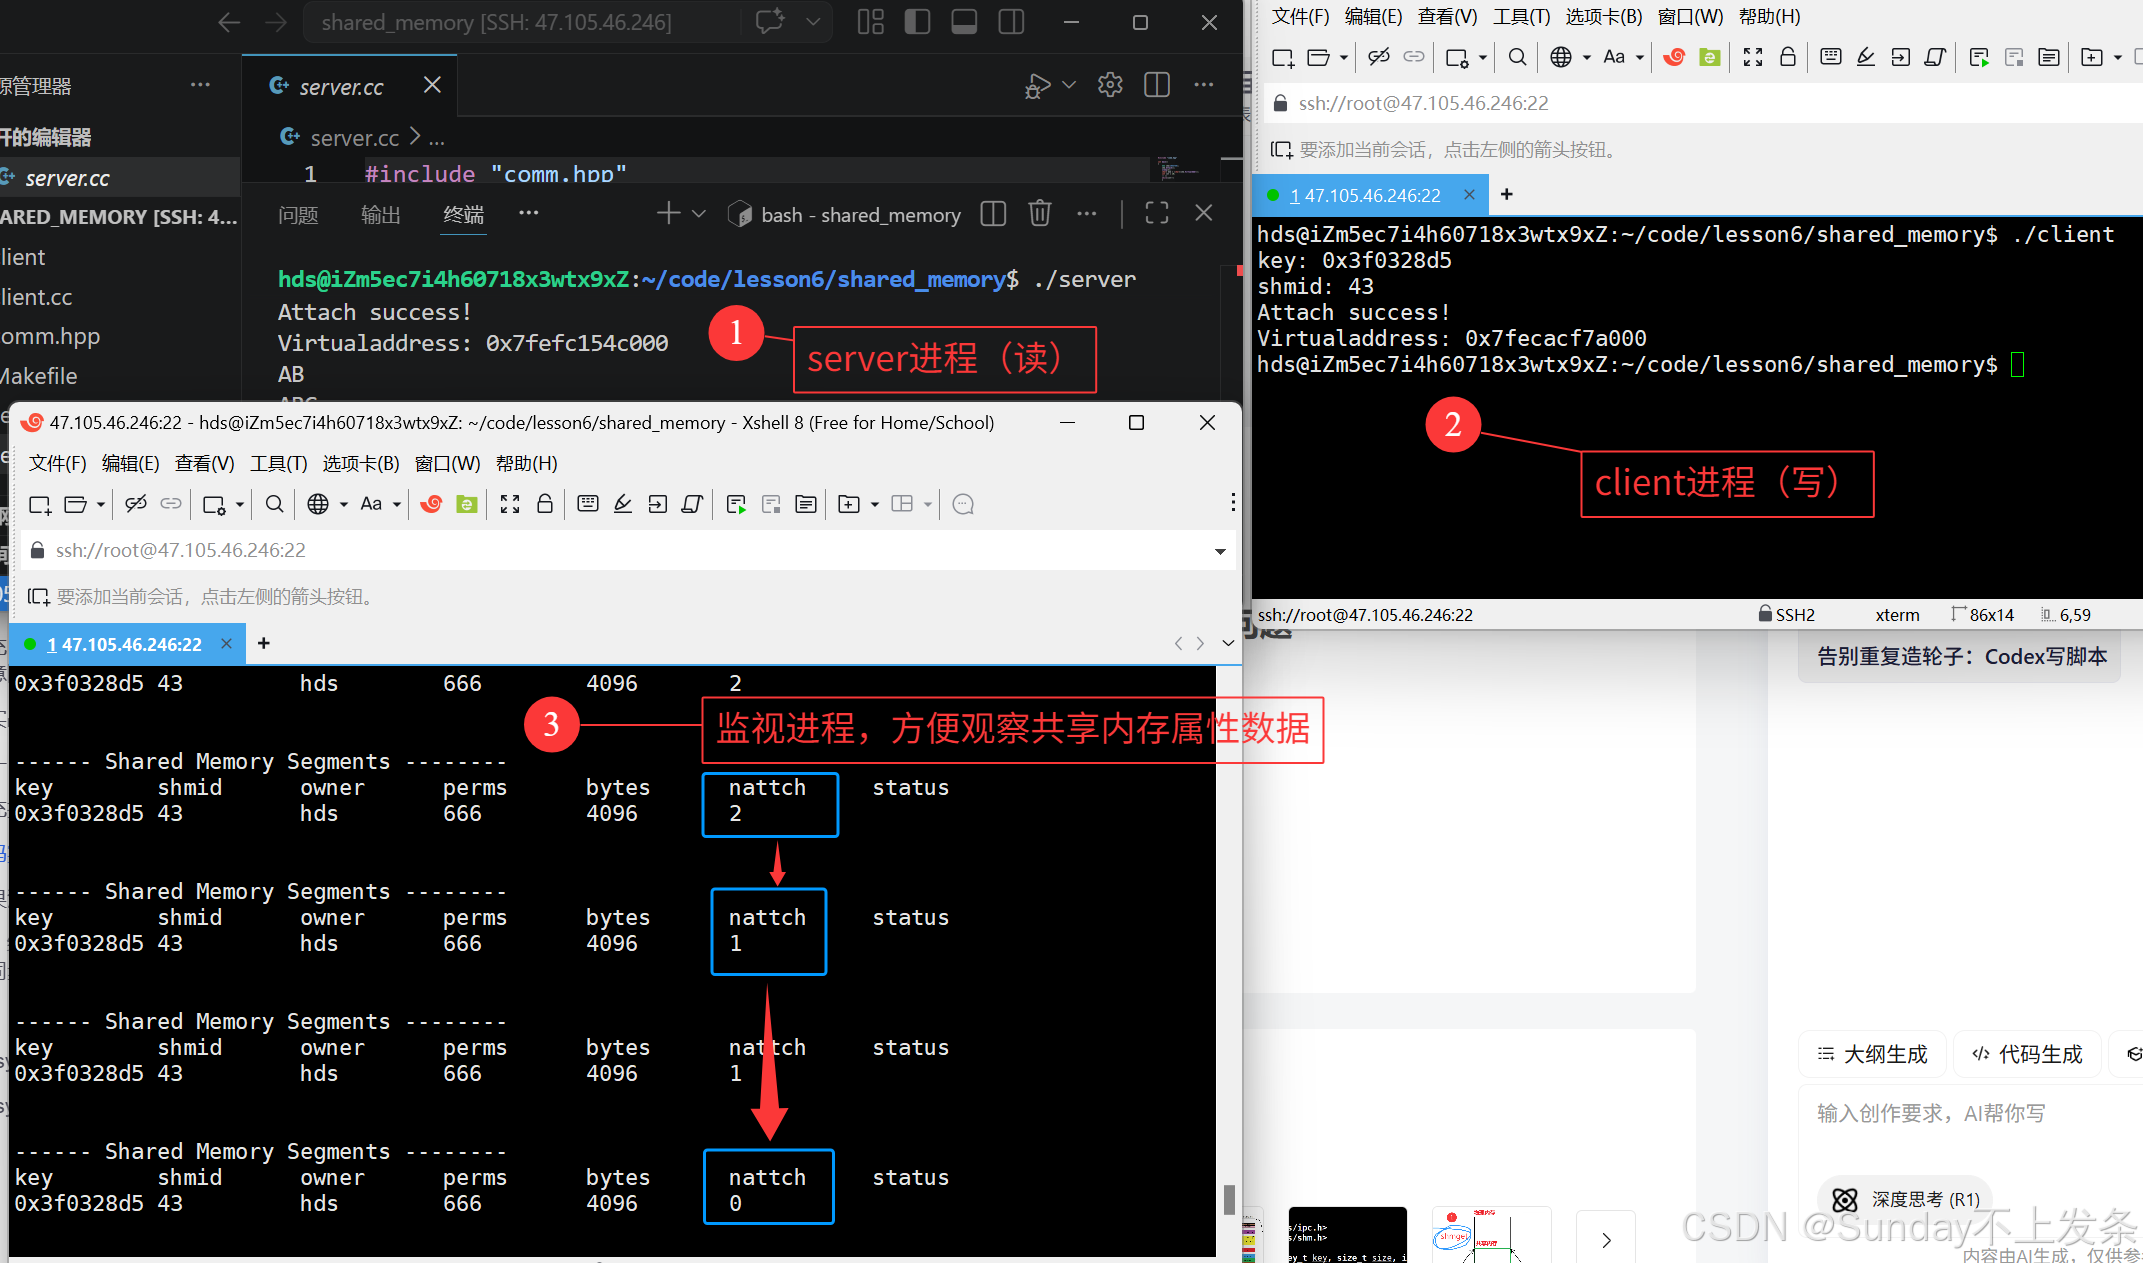Click the search magnifier in lower Xshell toolbar
The height and width of the screenshot is (1263, 2143).
click(x=274, y=505)
